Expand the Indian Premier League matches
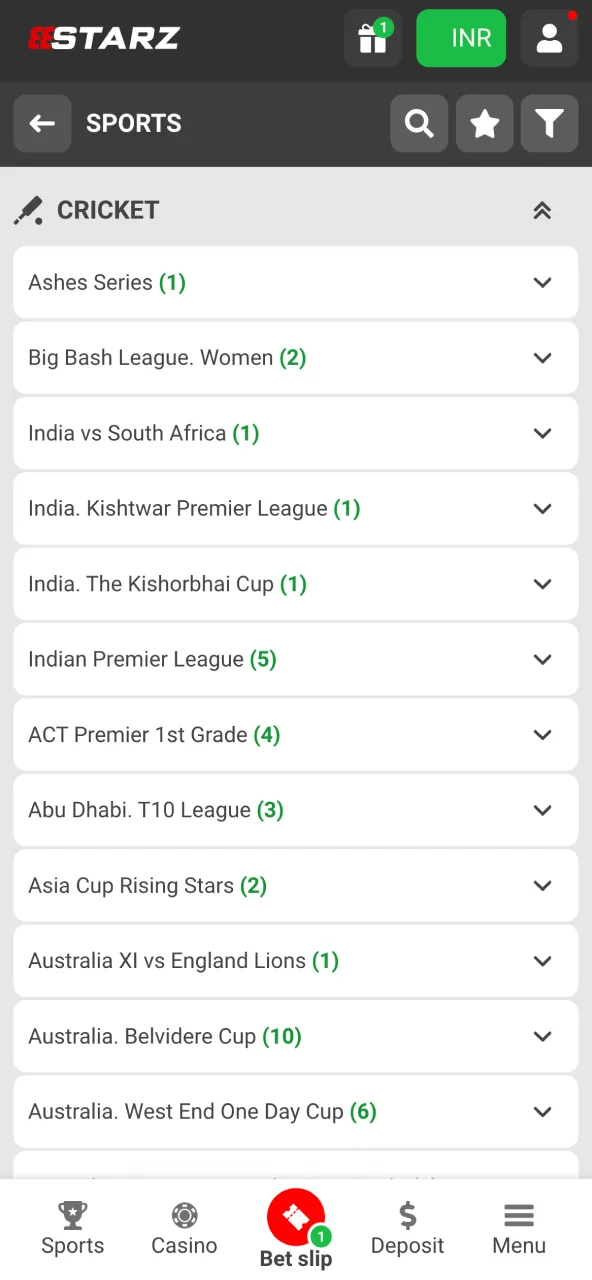The image size is (592, 1280). tap(296, 659)
